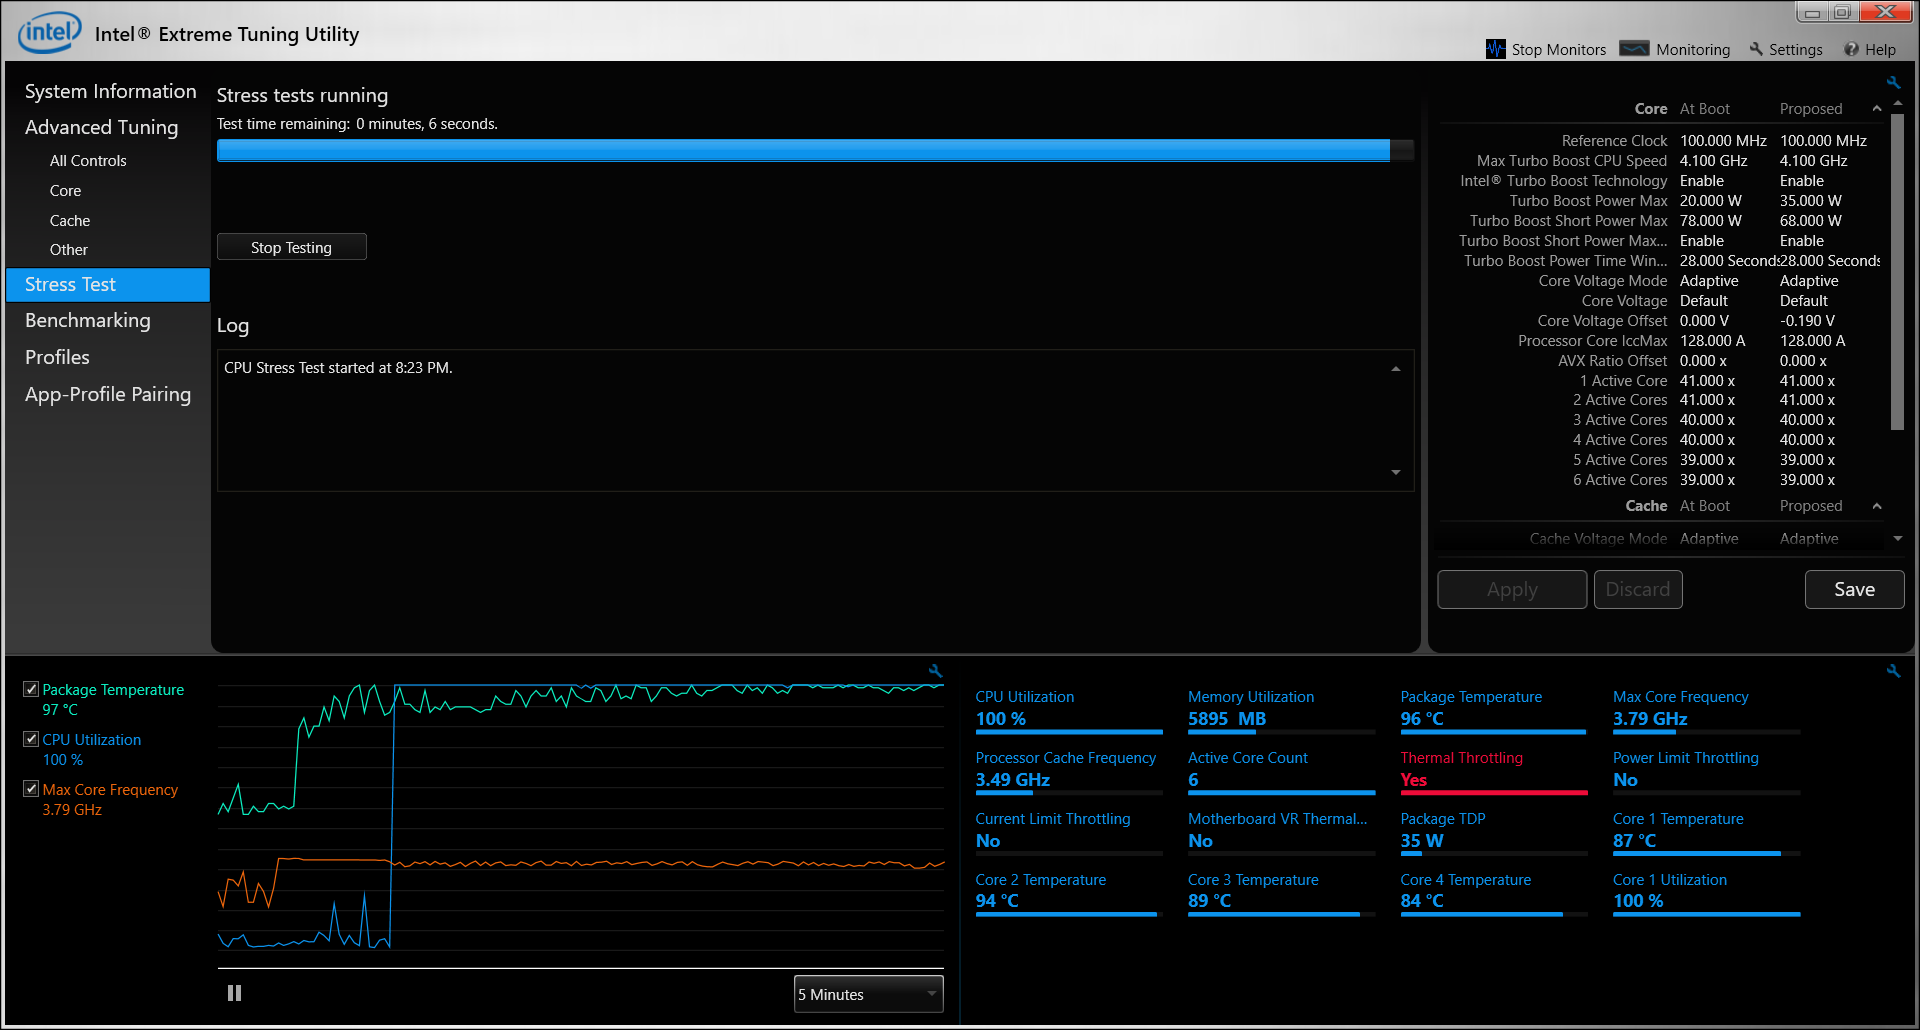1920x1030 pixels.
Task: Click the Discard button
Action: (1637, 589)
